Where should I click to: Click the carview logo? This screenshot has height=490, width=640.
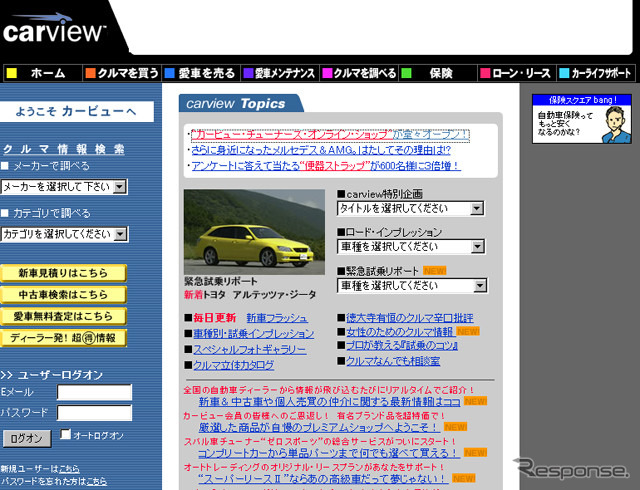point(54,30)
